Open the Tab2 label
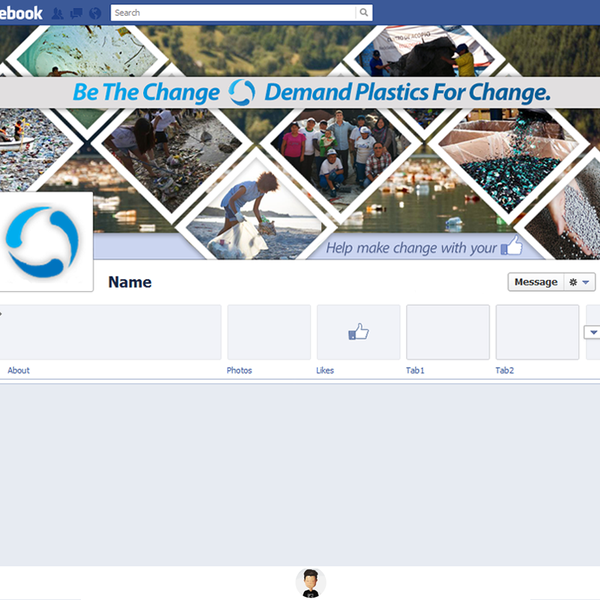 (504, 370)
